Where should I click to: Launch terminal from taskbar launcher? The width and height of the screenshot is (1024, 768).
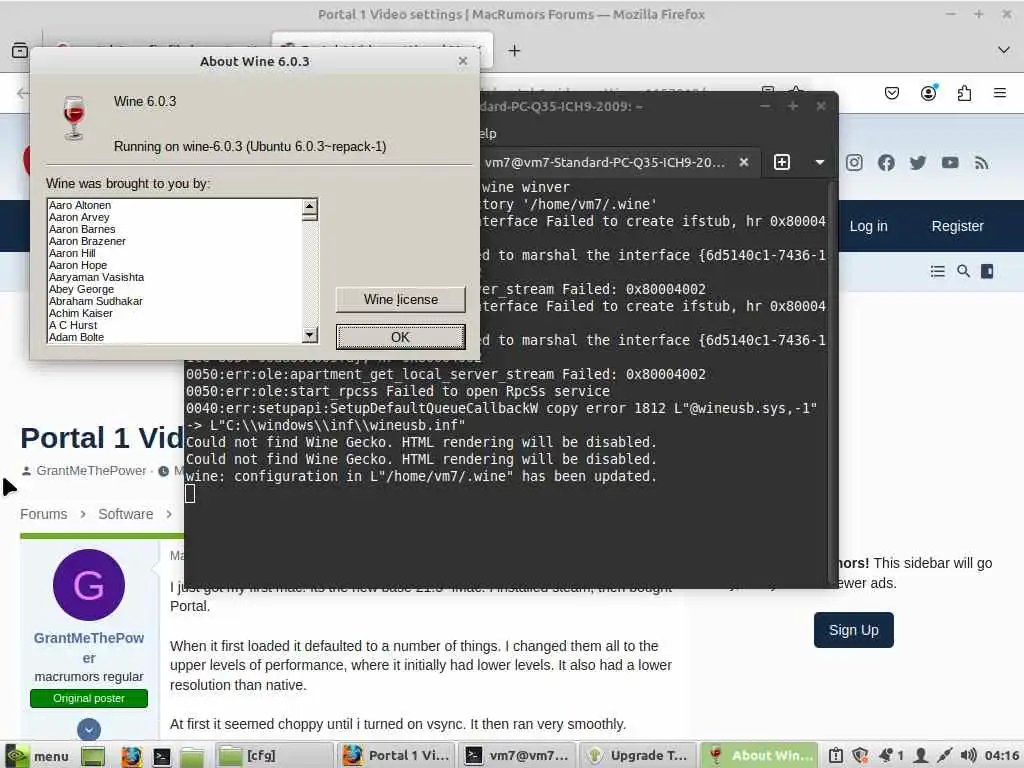[x=161, y=756]
